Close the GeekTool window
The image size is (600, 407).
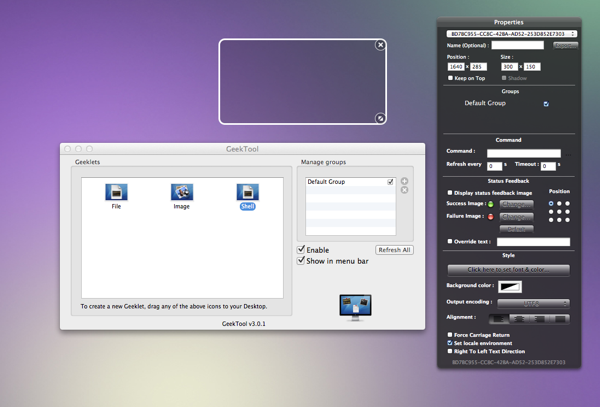click(x=68, y=149)
